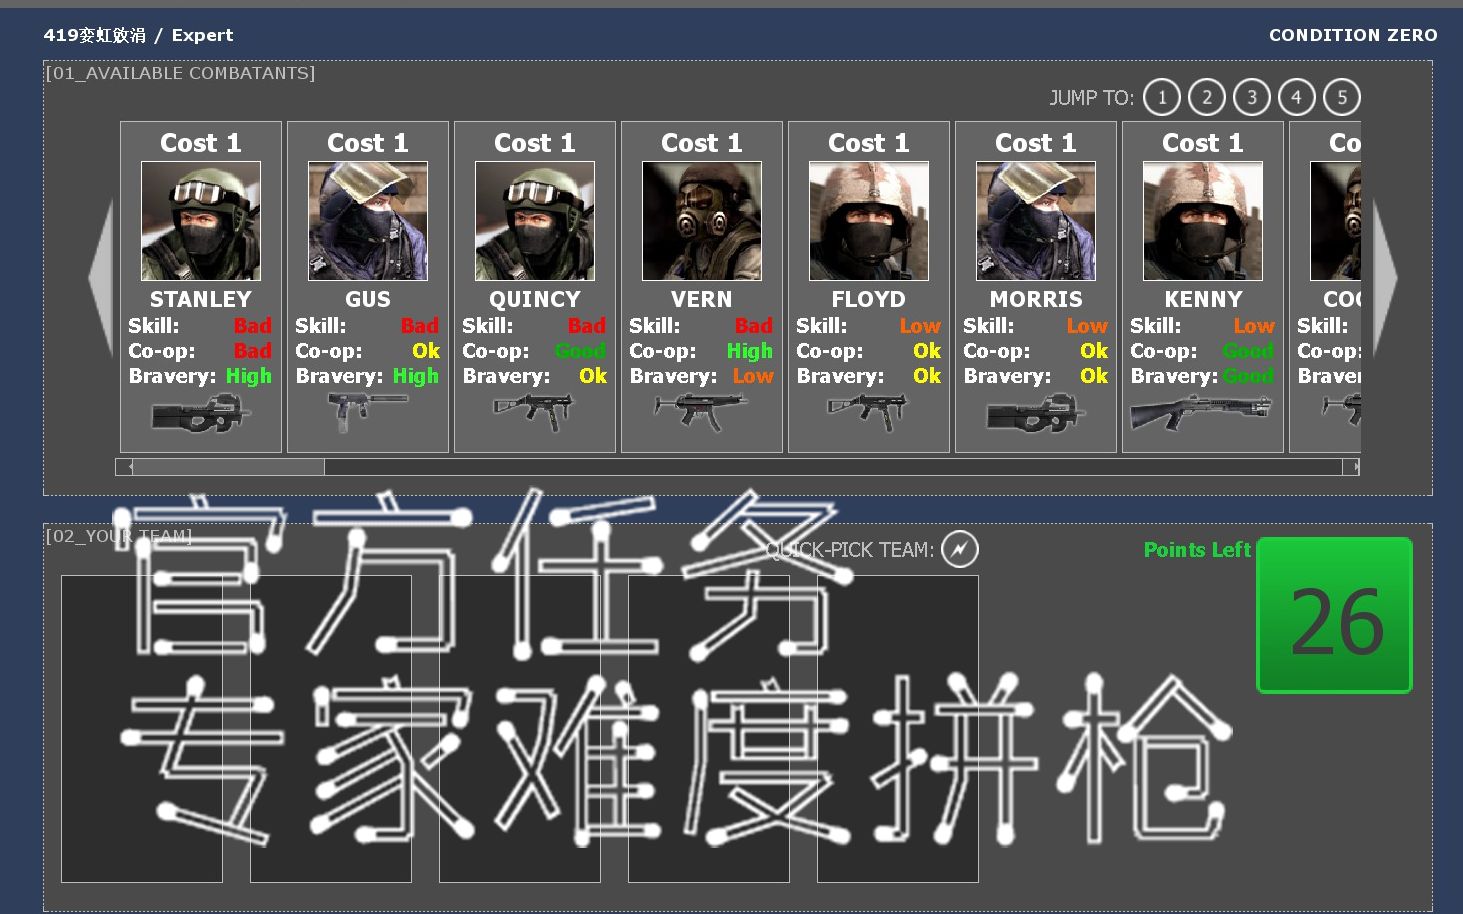
Task: Click Stanley's Cost 1 label
Action: [201, 143]
